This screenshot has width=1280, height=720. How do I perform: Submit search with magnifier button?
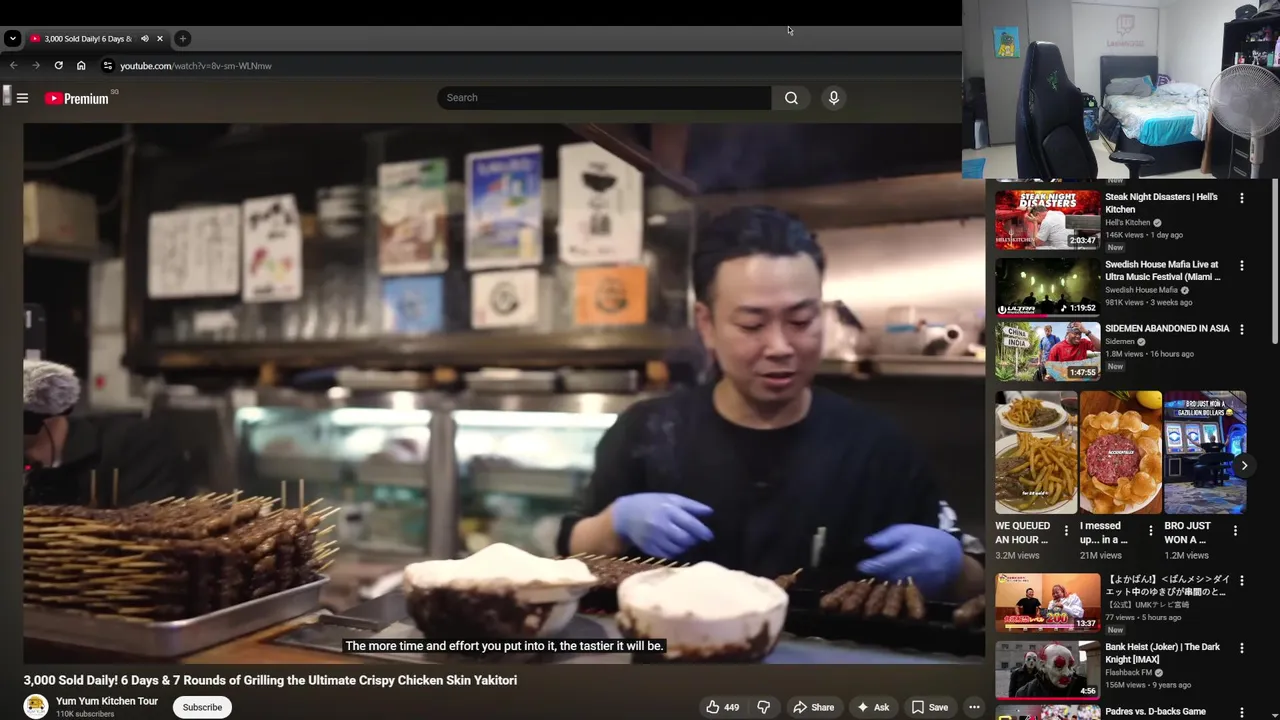pyautogui.click(x=791, y=98)
